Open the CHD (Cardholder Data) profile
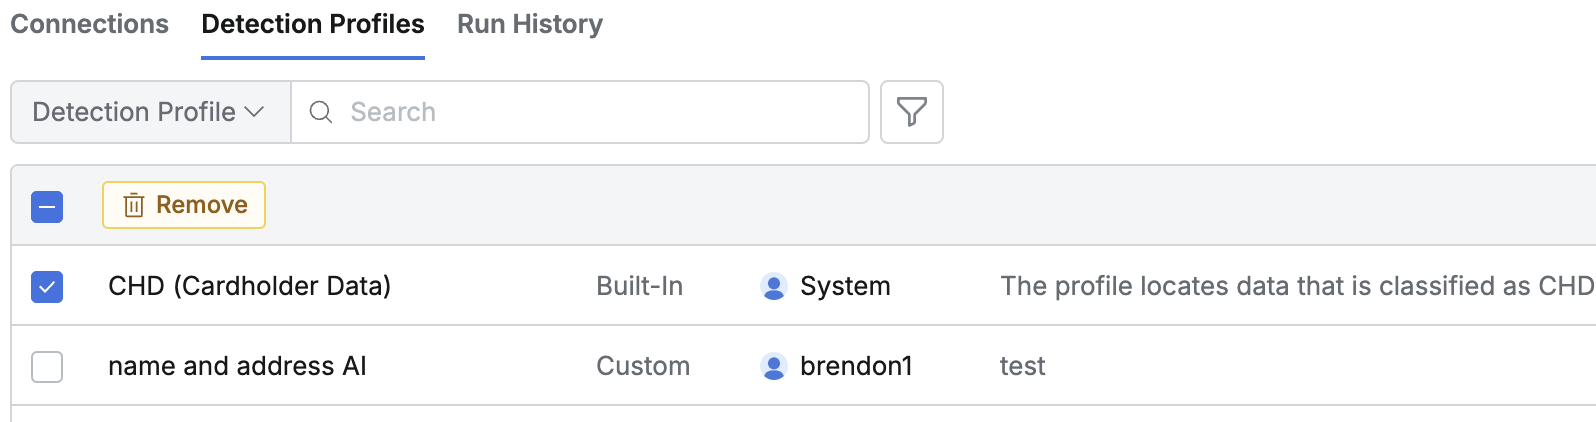 249,286
